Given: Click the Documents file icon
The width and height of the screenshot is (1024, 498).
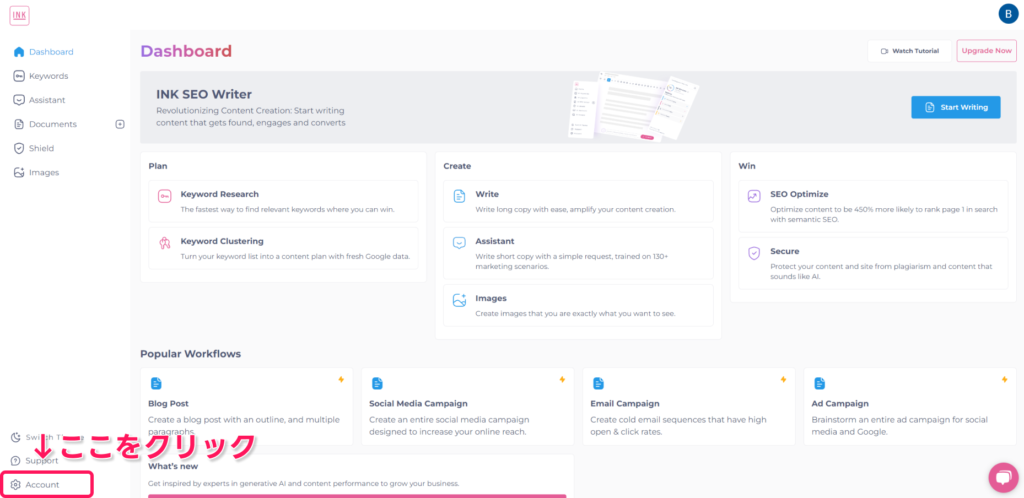Looking at the screenshot, I should [19, 124].
